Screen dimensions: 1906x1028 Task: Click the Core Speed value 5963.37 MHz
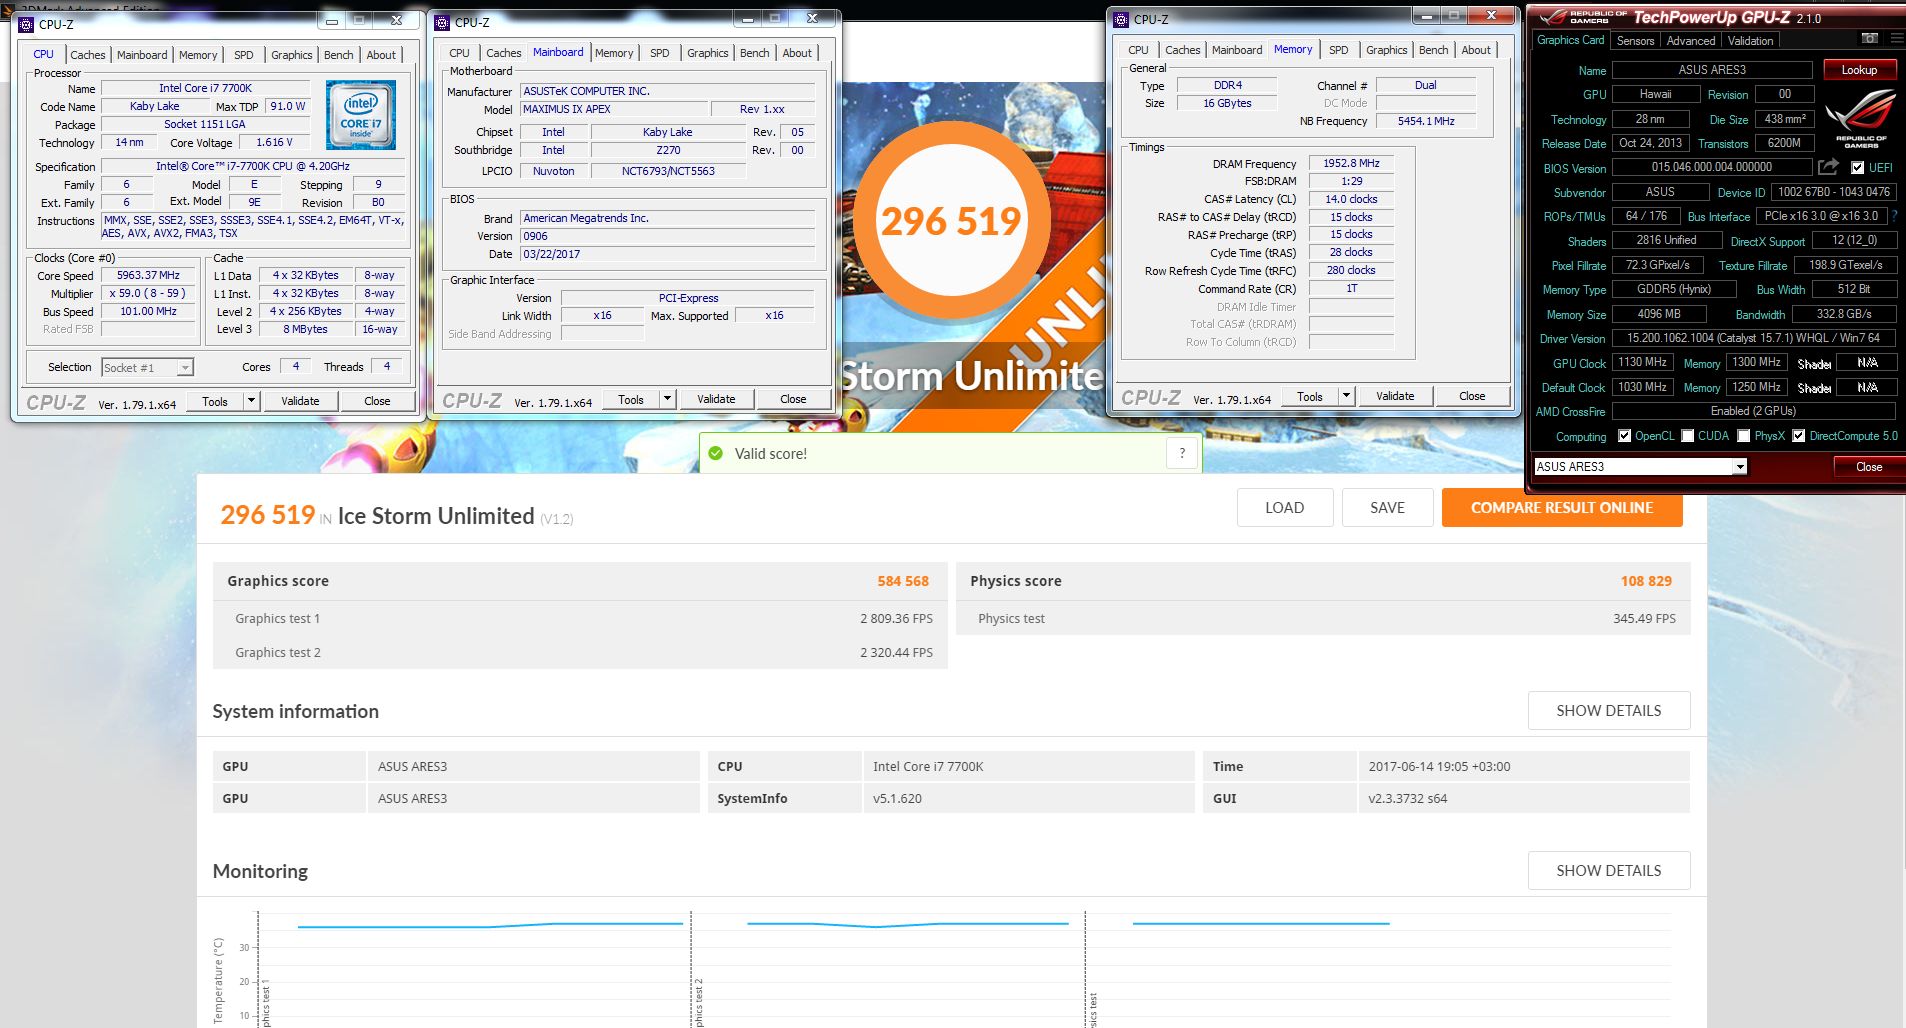point(148,275)
